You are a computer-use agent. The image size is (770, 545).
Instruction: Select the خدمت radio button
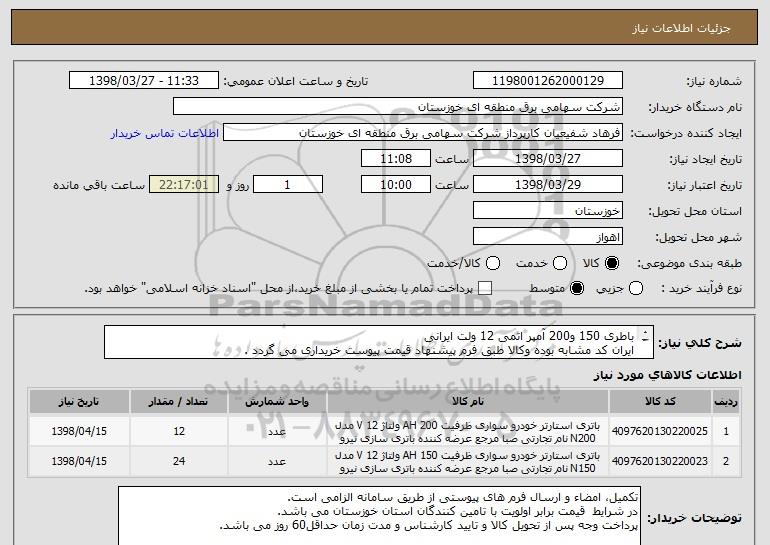[560, 263]
